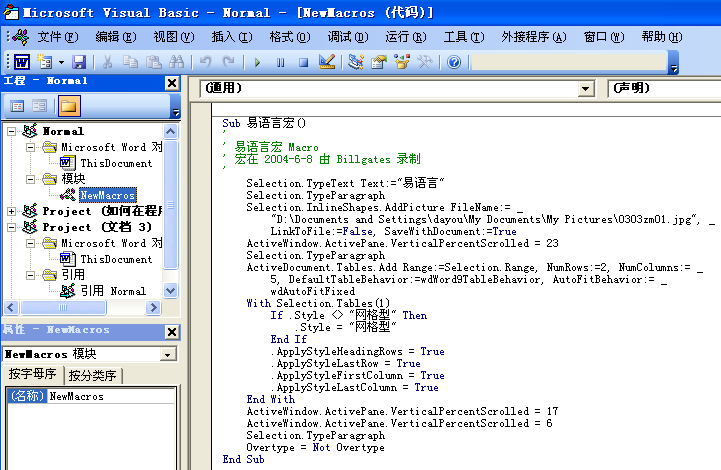Close the 工程 - Normal project panel
The image size is (721, 470).
click(x=172, y=83)
